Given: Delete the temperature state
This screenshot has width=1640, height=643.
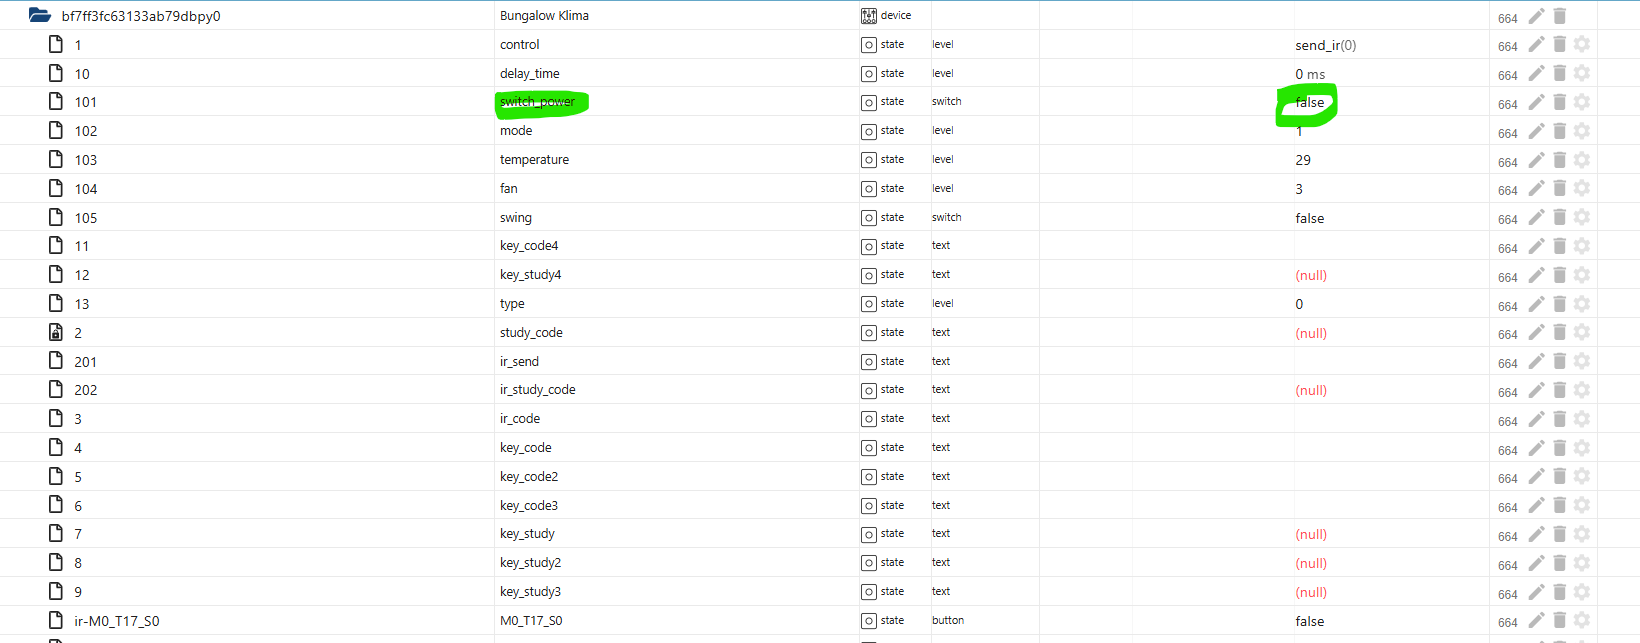Looking at the screenshot, I should (1559, 160).
